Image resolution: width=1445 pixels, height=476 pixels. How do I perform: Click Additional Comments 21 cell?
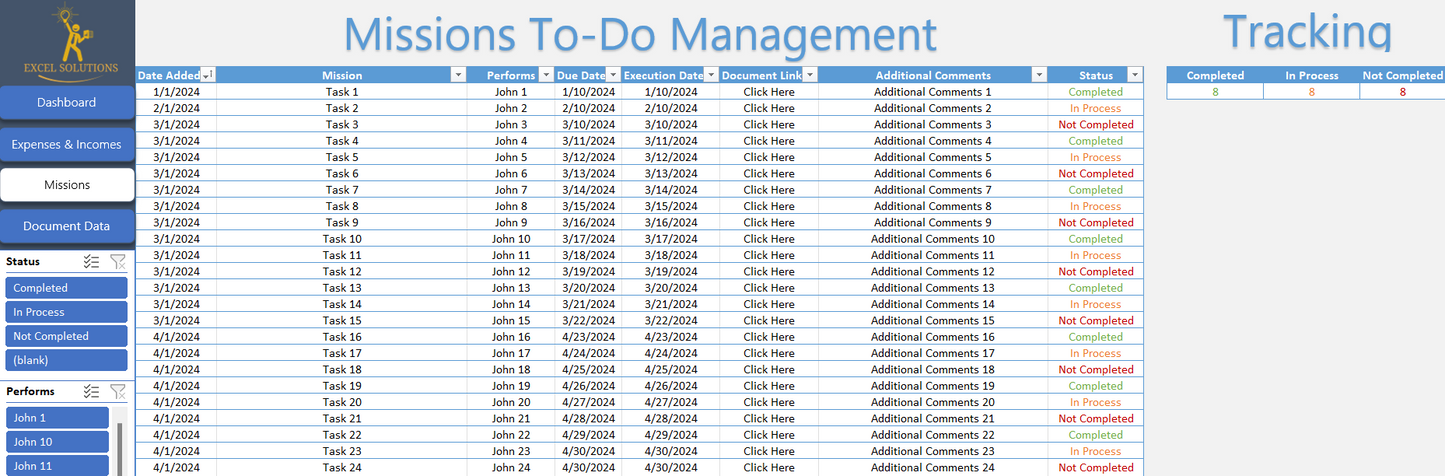[x=933, y=419]
